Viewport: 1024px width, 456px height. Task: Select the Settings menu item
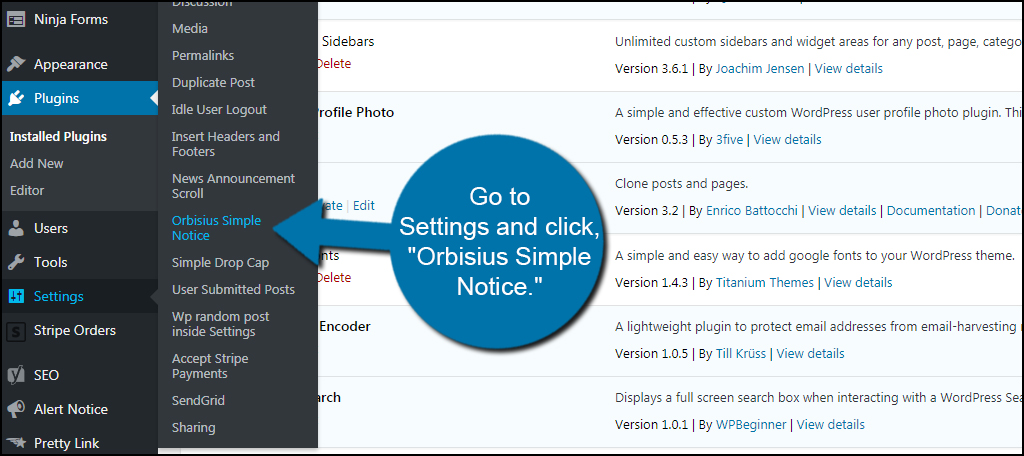click(59, 297)
